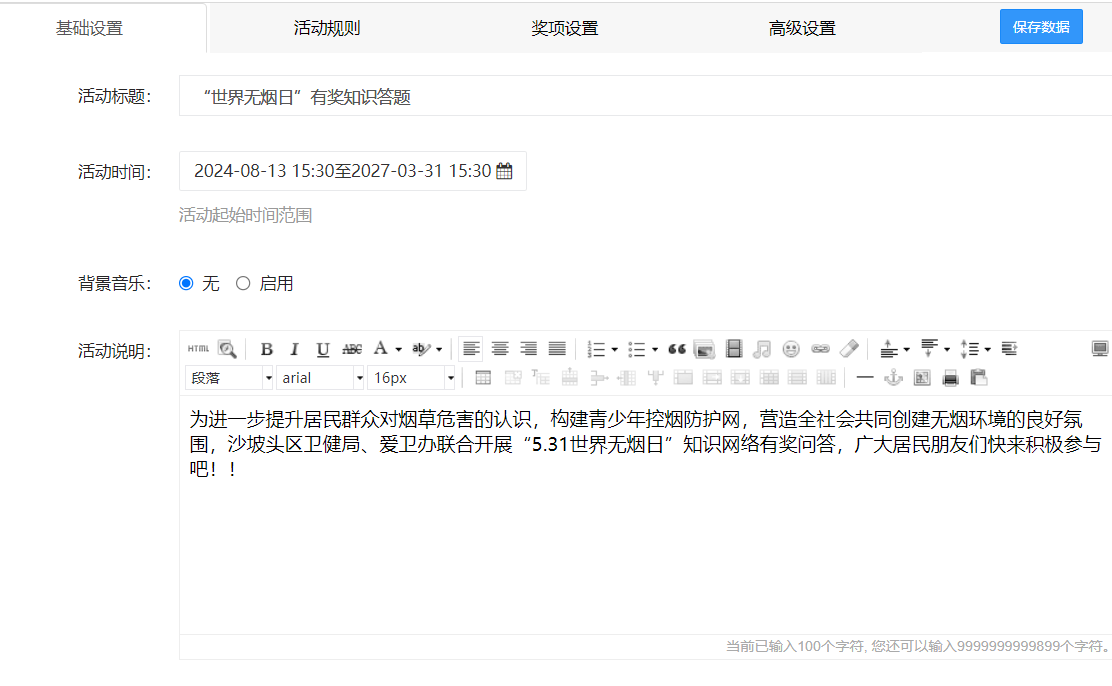Image resolution: width=1112 pixels, height=686 pixels.
Task: Click the 保存数据 save button
Action: (1041, 26)
